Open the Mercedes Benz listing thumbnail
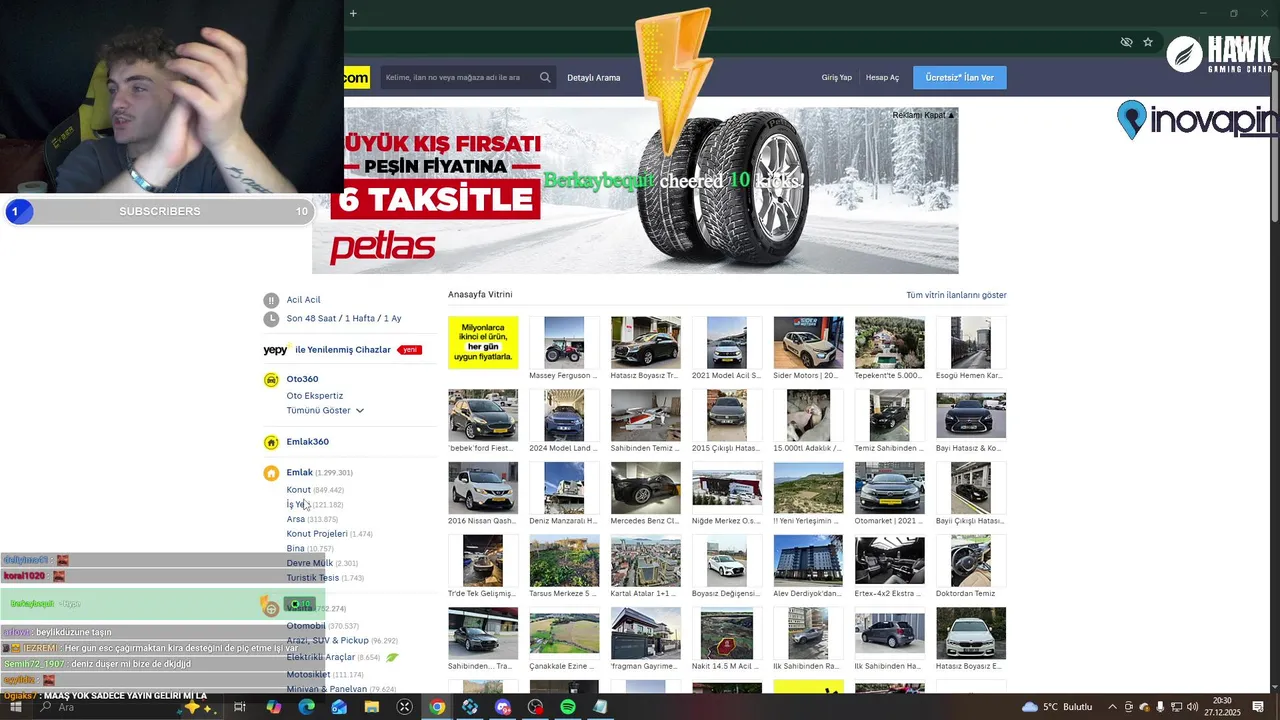Image resolution: width=1280 pixels, height=720 pixels. click(x=645, y=488)
